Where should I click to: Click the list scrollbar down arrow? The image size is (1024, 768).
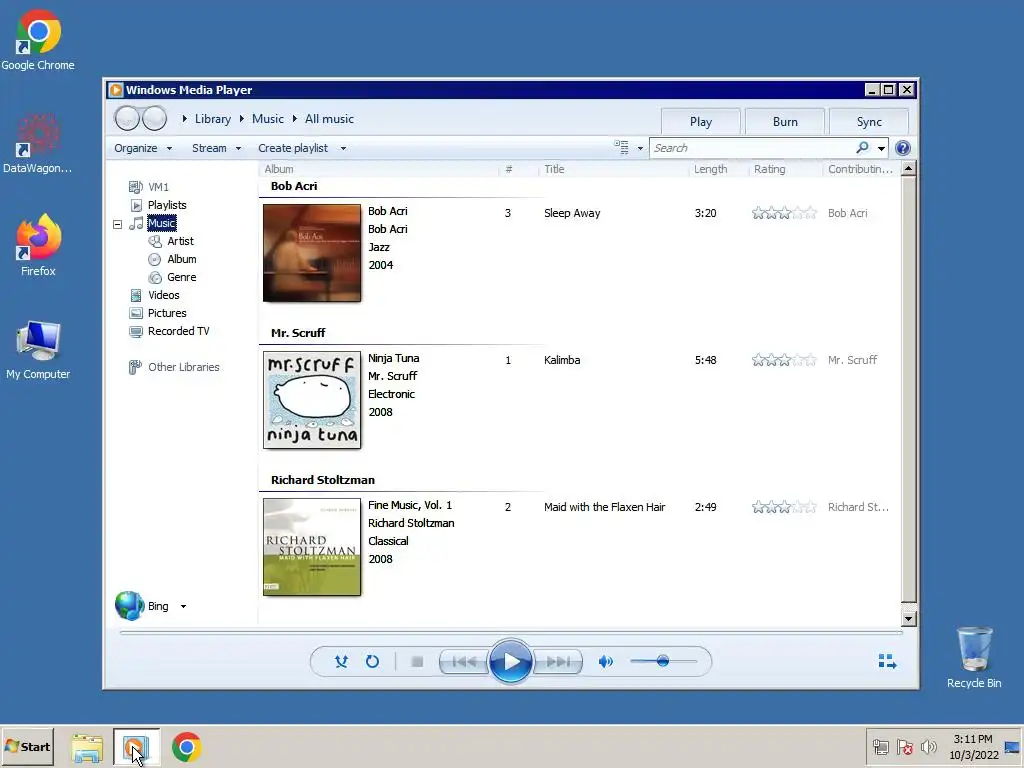tap(908, 618)
